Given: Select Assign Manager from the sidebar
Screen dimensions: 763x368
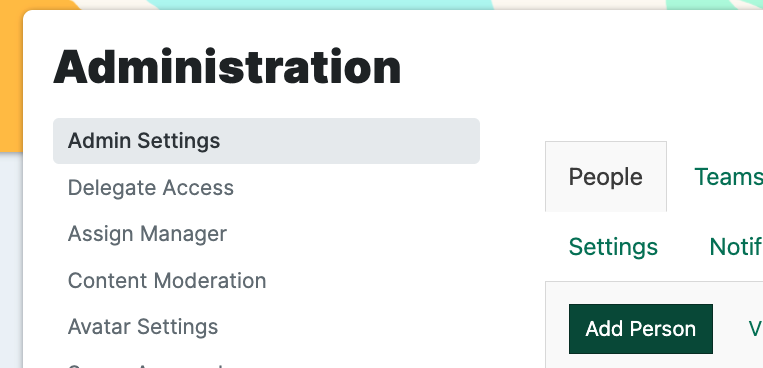Looking at the screenshot, I should point(147,234).
